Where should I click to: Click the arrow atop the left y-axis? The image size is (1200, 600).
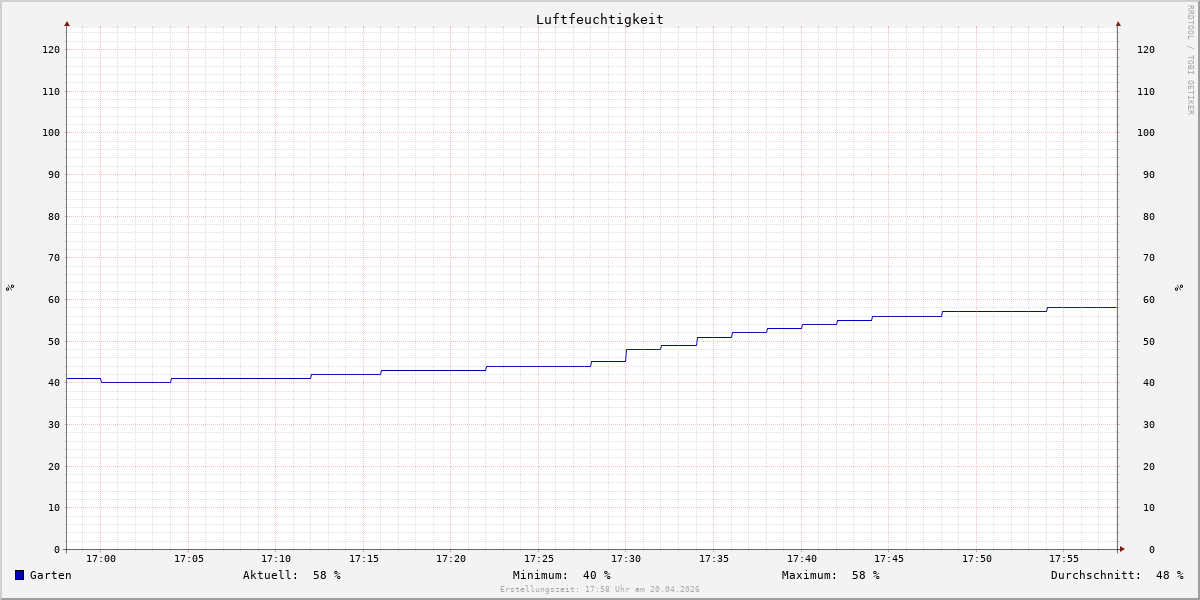click(x=67, y=23)
